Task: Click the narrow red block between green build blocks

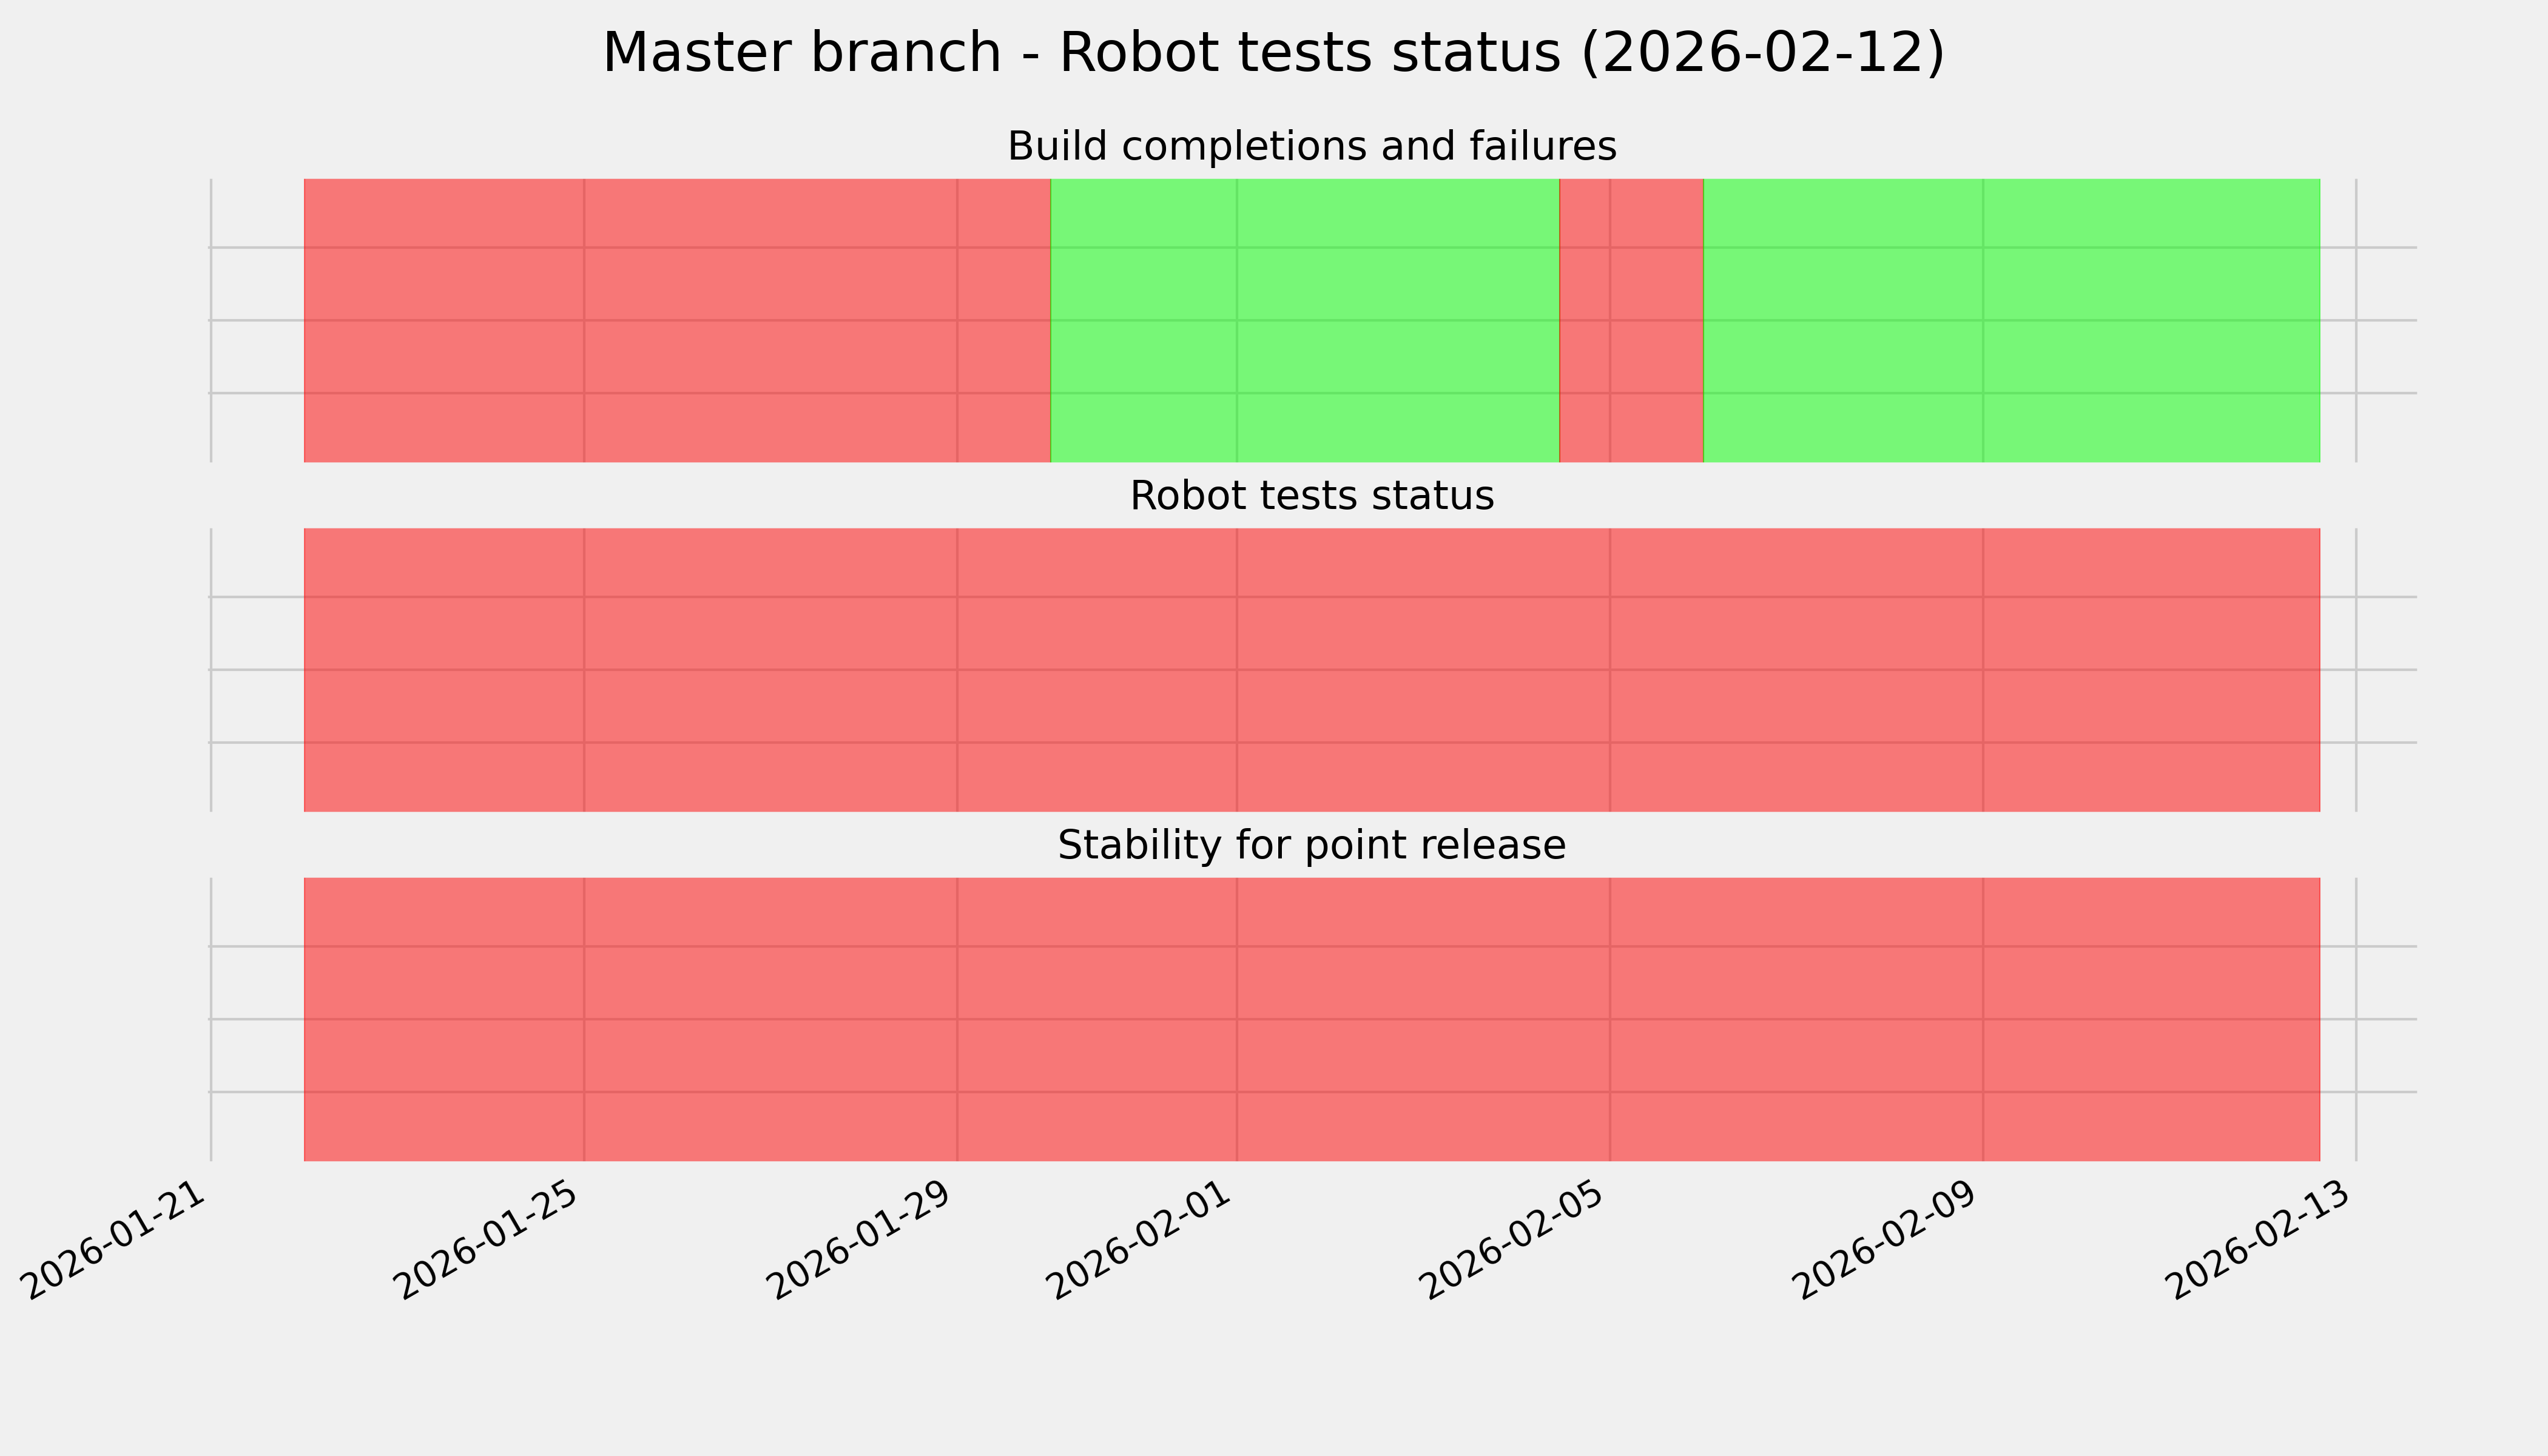Action: point(1631,320)
